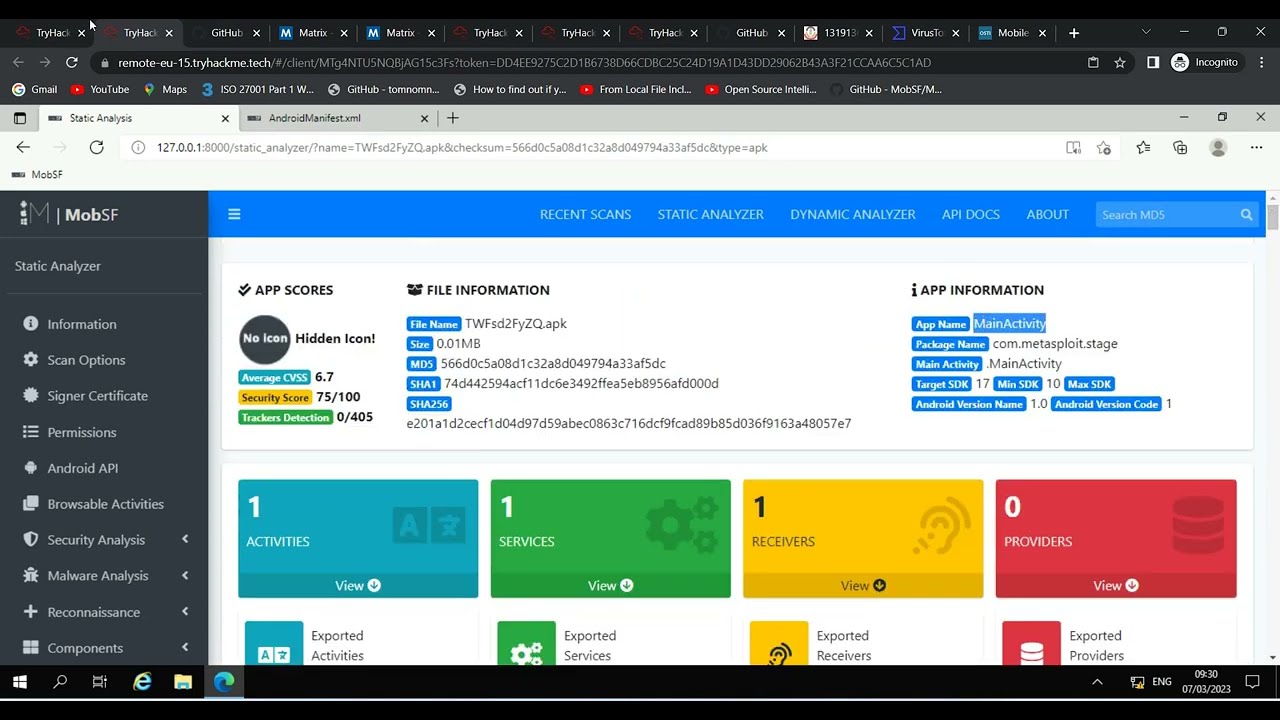Click the package name com.metasploit.stage
The height and width of the screenshot is (720, 1280).
point(1055,344)
